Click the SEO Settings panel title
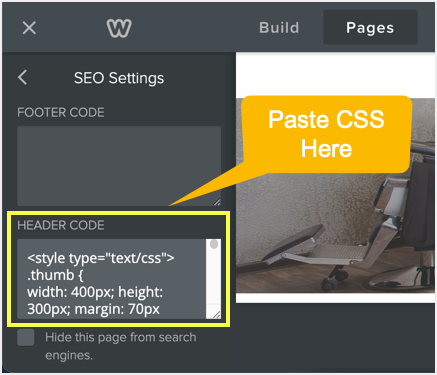The width and height of the screenshot is (437, 375). (119, 78)
